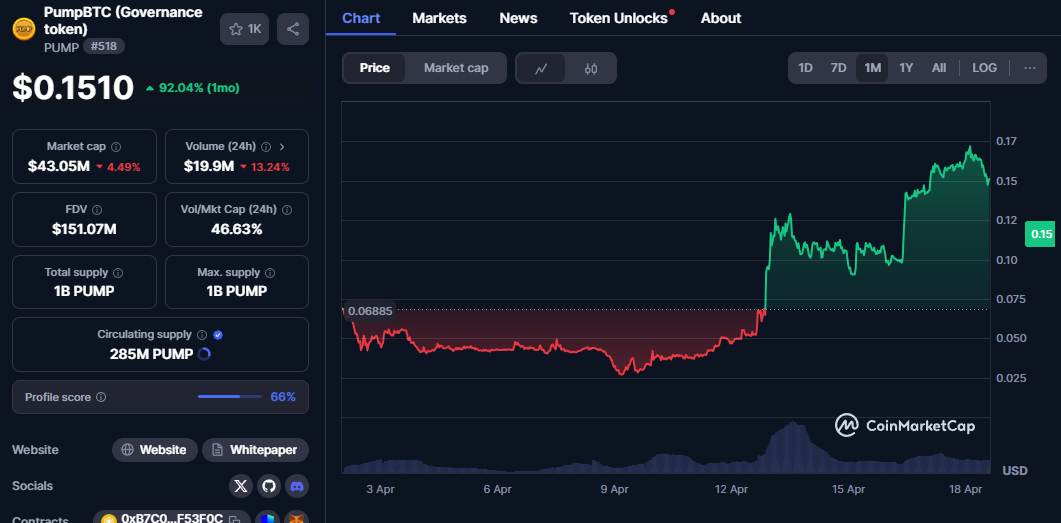Show Volume (24h) info icon
The image size is (1061, 523).
click(266, 147)
